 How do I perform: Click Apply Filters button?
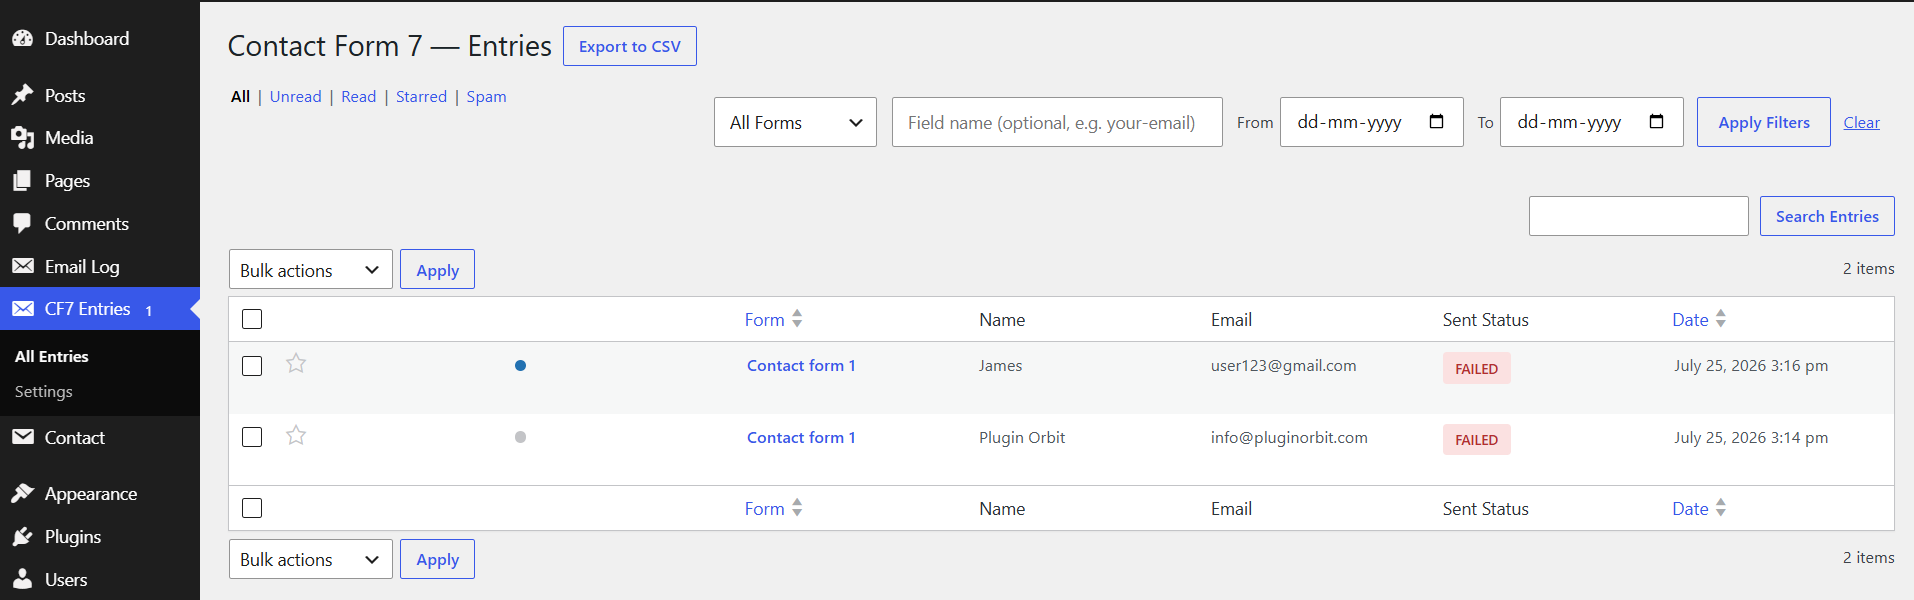tap(1764, 122)
